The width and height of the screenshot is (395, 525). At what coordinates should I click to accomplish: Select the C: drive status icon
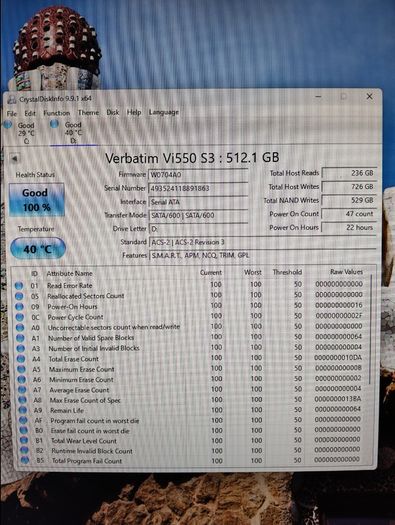tap(8, 125)
